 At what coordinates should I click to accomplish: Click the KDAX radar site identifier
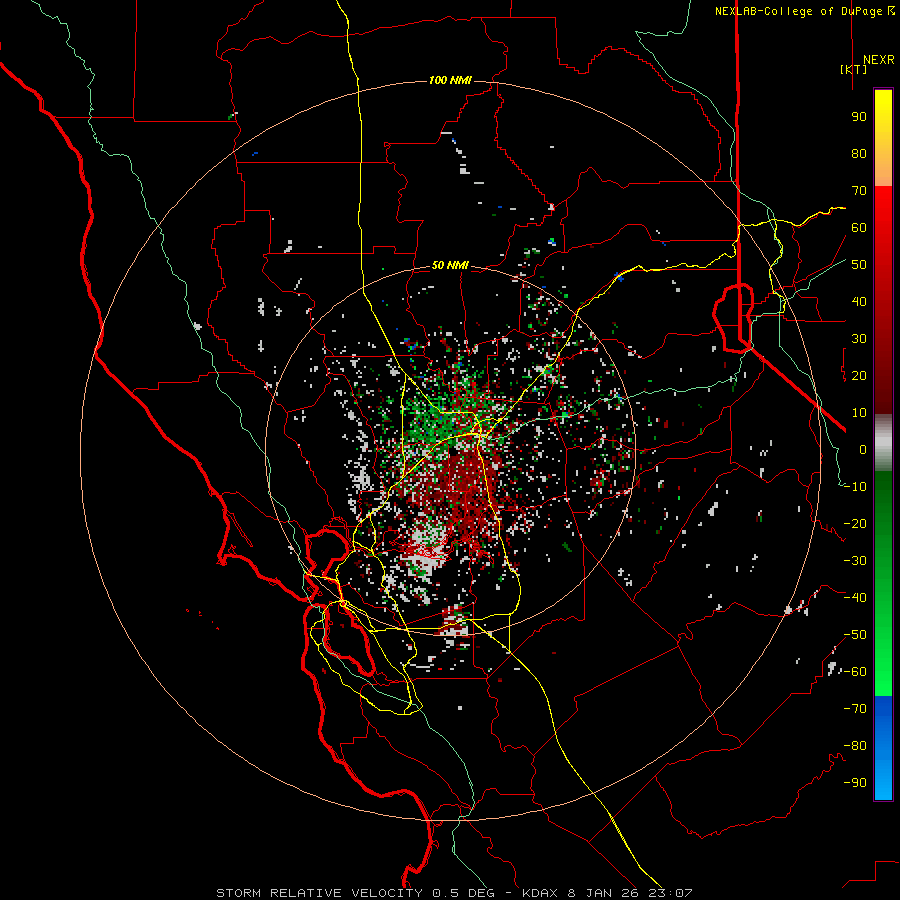tap(540, 893)
